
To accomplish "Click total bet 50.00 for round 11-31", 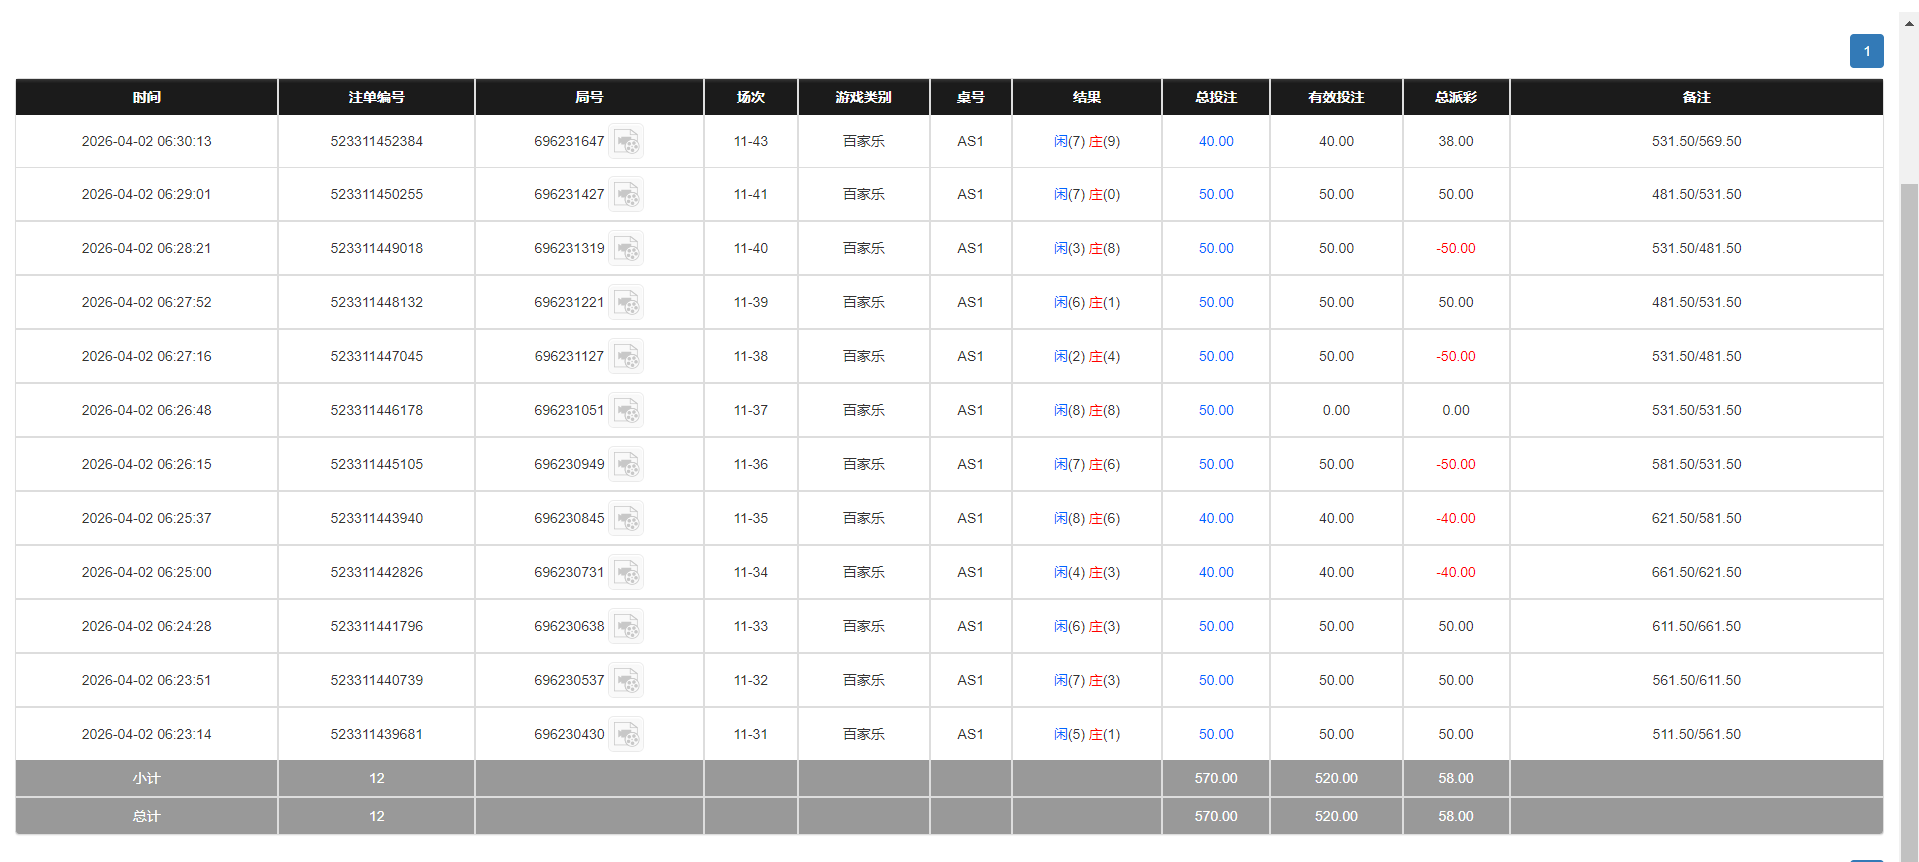I will 1216,735.
